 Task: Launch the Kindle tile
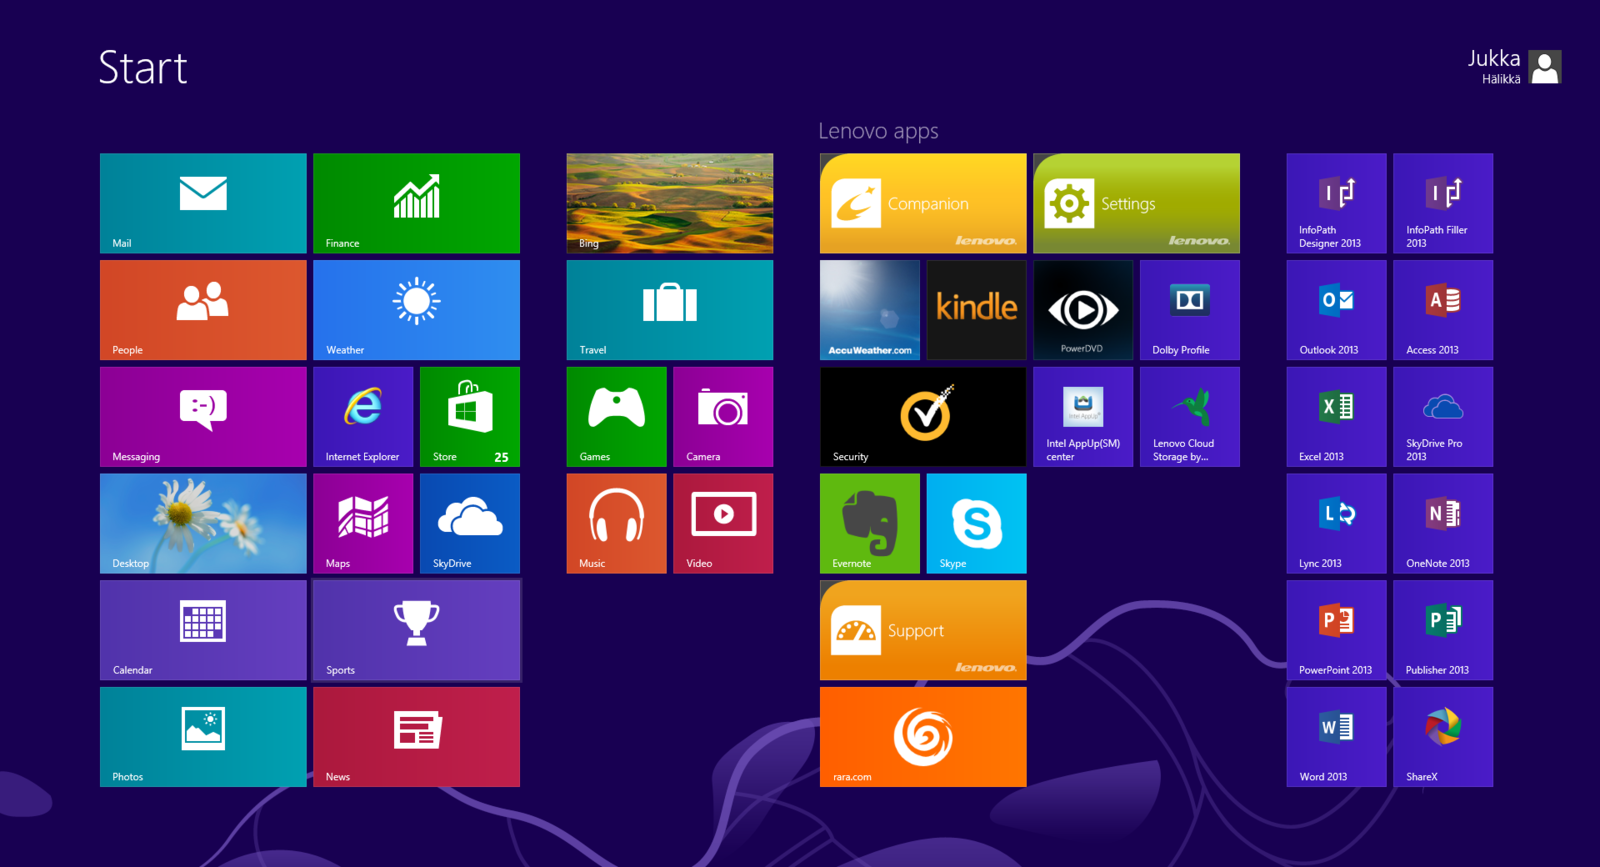point(977,310)
